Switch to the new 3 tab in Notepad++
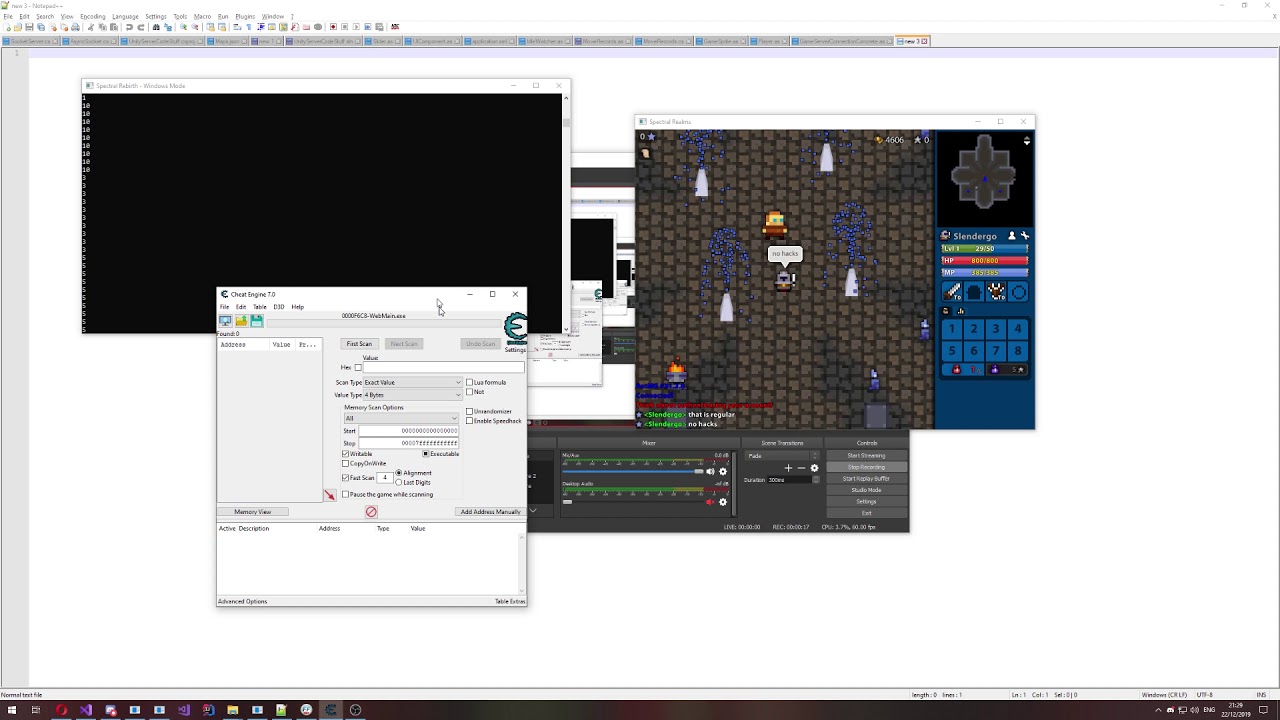The height and width of the screenshot is (720, 1280). (x=913, y=41)
